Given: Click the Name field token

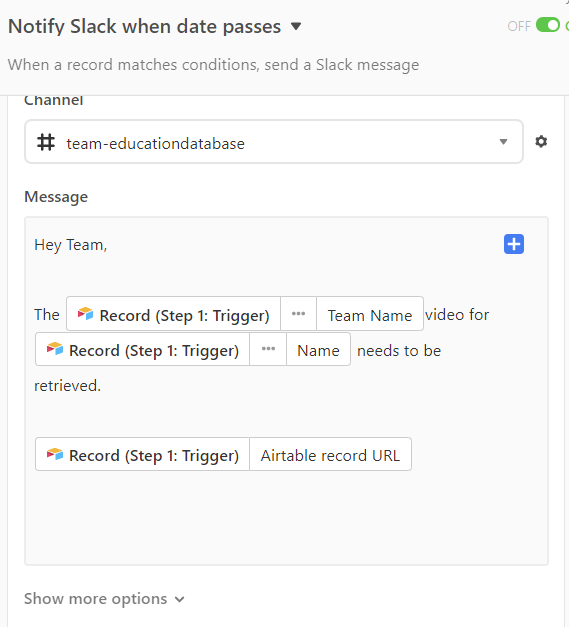Looking at the screenshot, I should 318,349.
